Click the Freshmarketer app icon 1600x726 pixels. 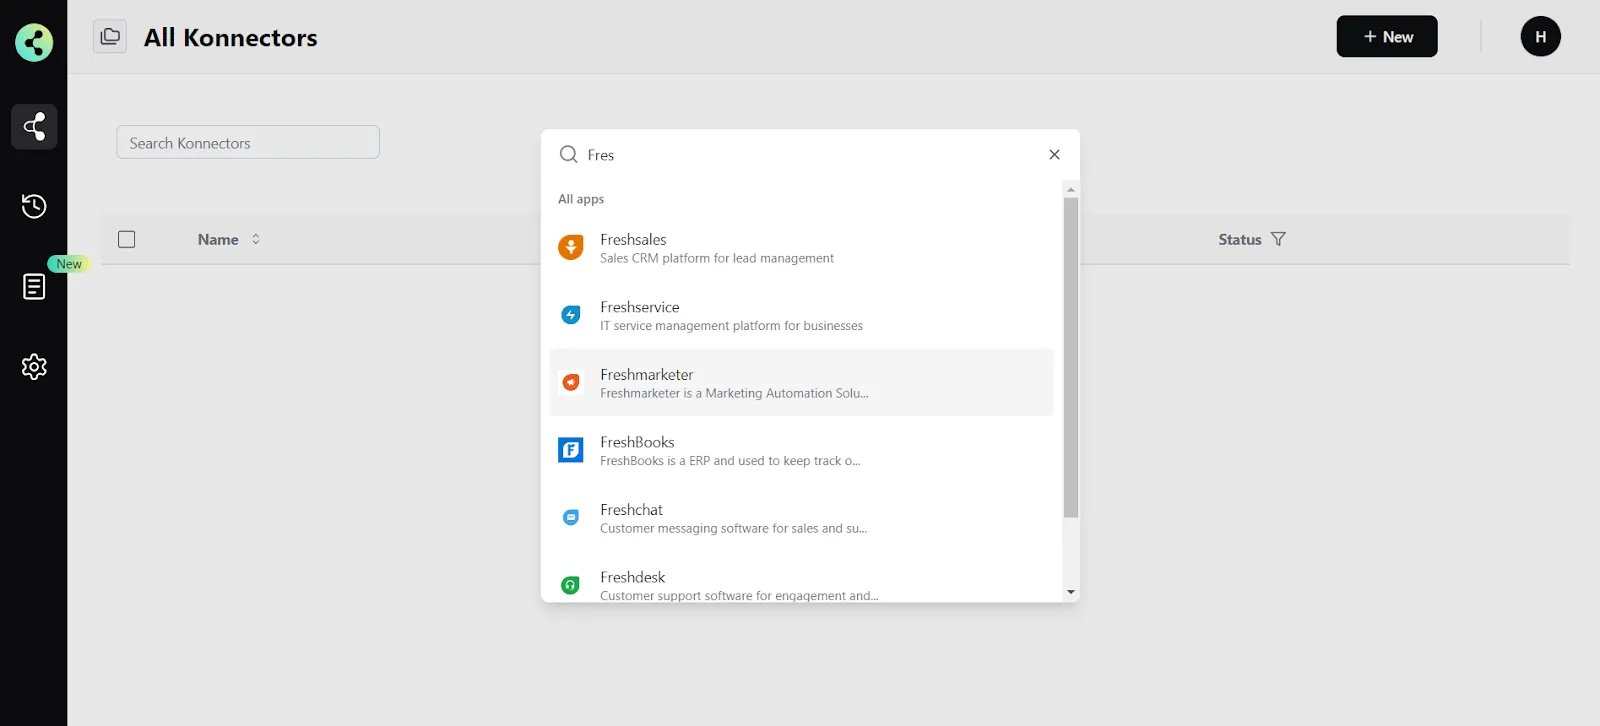[x=571, y=382]
